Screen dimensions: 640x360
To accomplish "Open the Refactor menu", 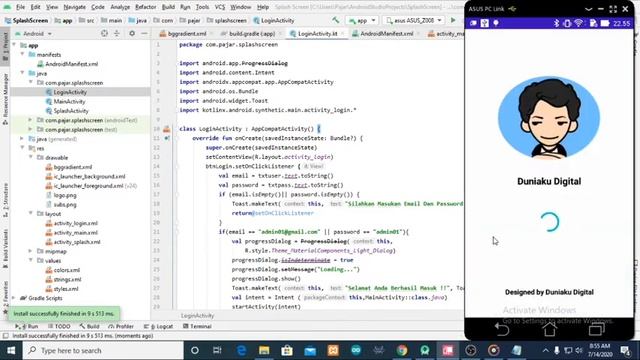I will click(x=146, y=7).
